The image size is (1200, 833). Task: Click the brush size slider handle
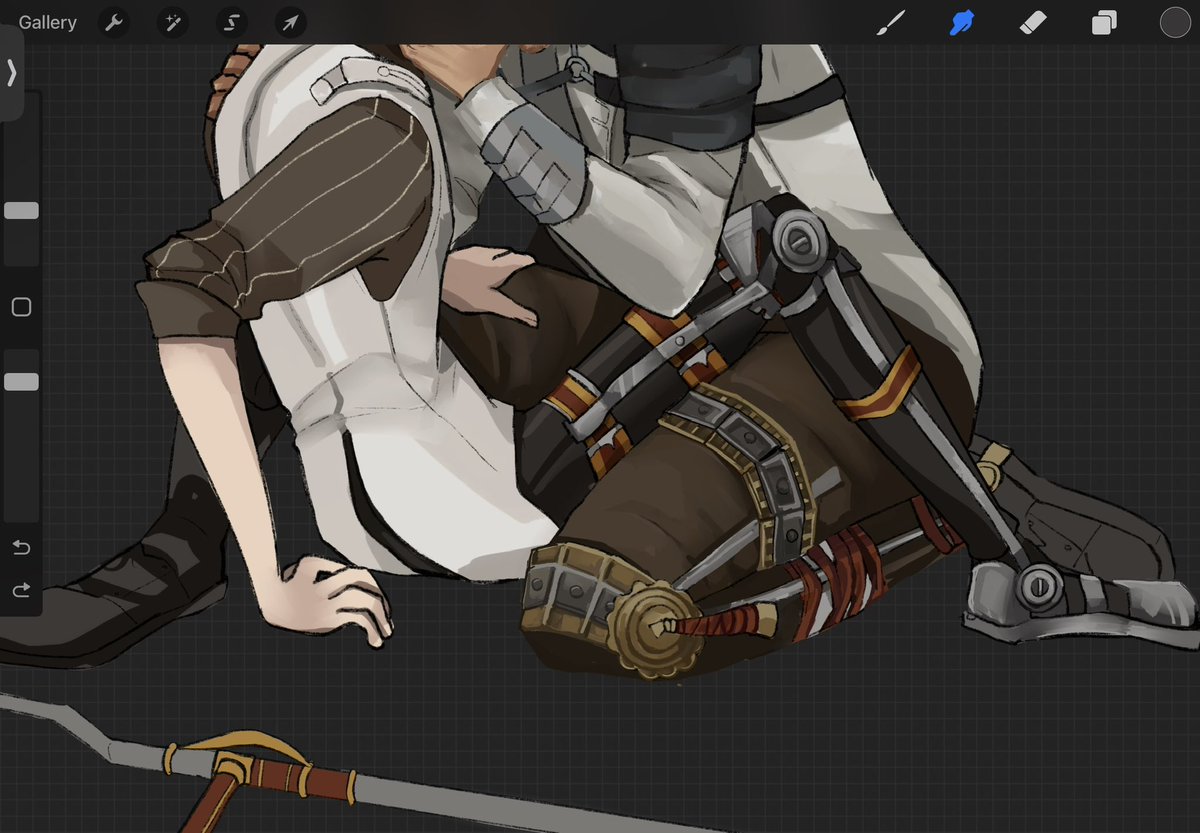[21, 211]
